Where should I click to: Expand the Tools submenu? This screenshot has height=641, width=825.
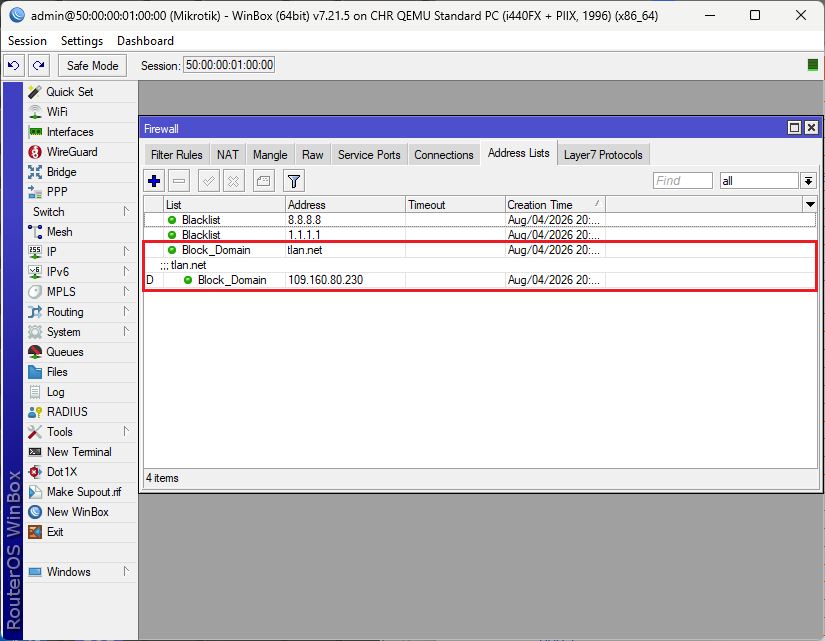pos(81,432)
